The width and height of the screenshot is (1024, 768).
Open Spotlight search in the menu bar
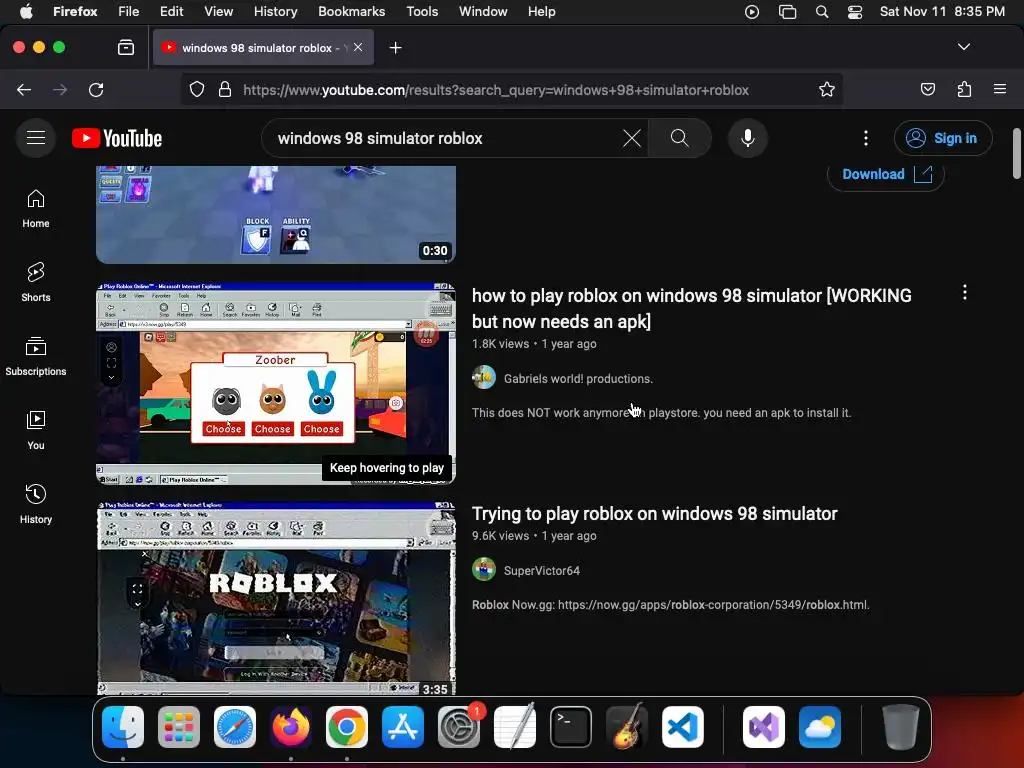[822, 12]
